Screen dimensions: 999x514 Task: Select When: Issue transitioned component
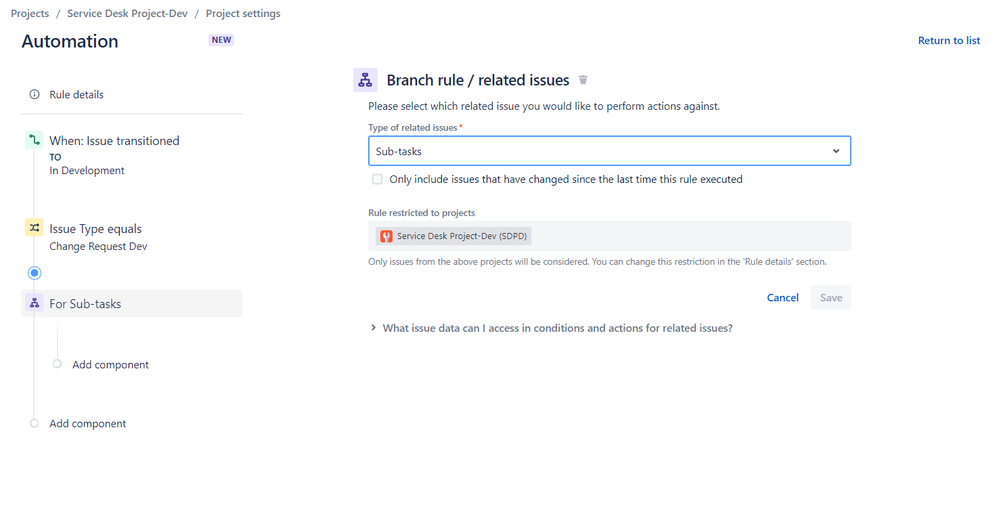[115, 141]
